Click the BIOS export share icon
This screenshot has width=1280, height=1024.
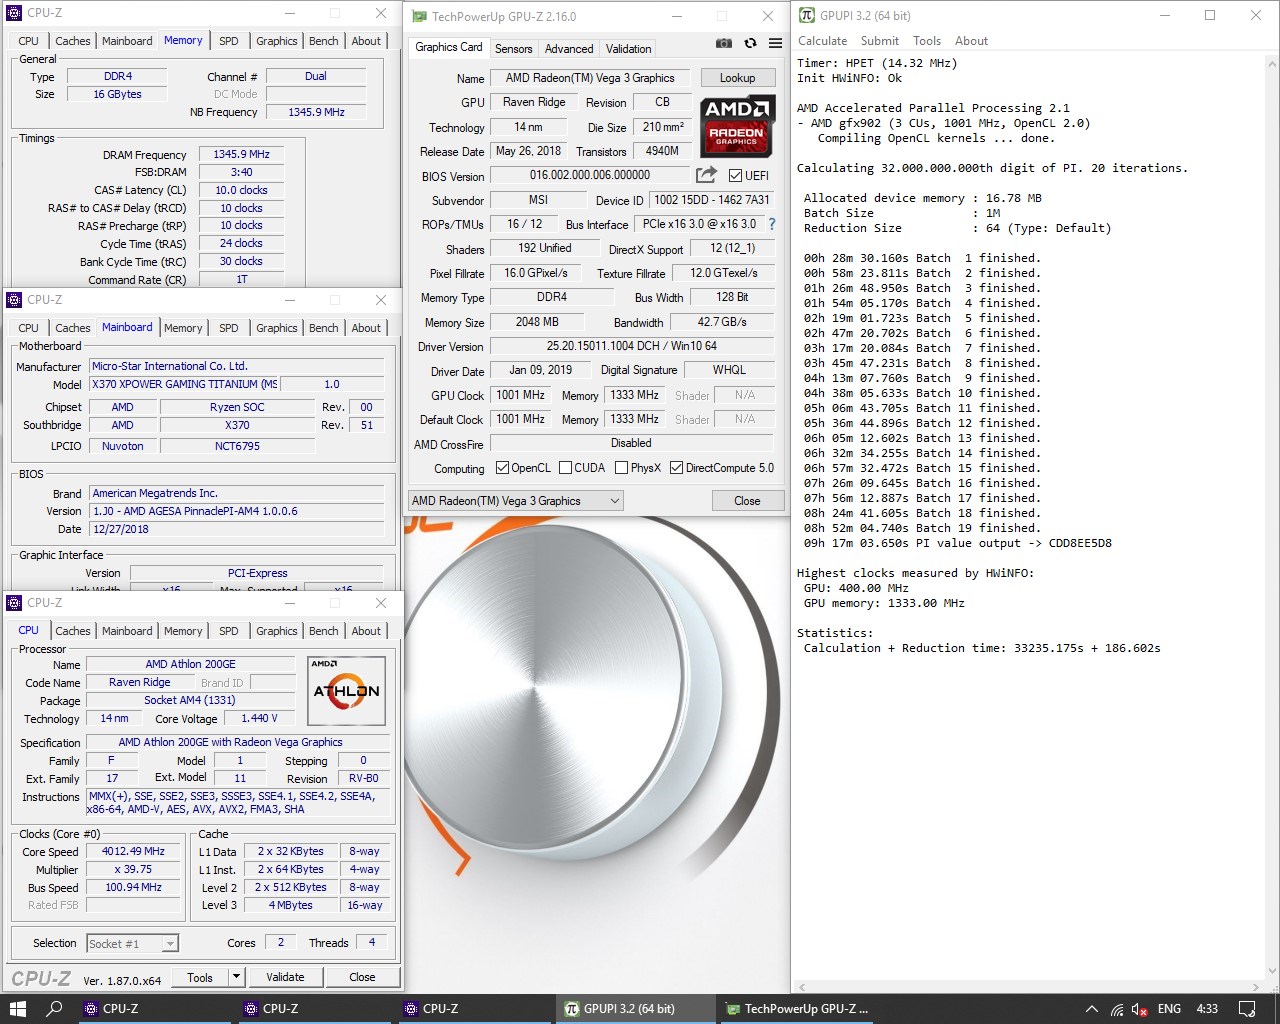tap(707, 175)
